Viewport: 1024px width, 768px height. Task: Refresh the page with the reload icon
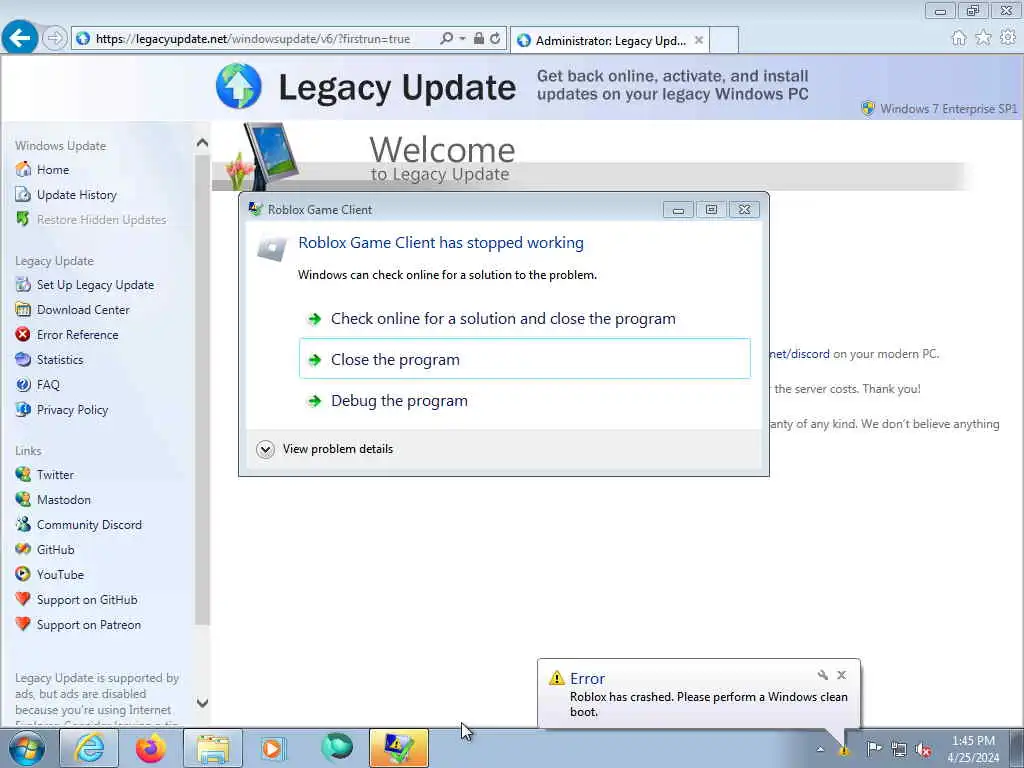click(496, 39)
